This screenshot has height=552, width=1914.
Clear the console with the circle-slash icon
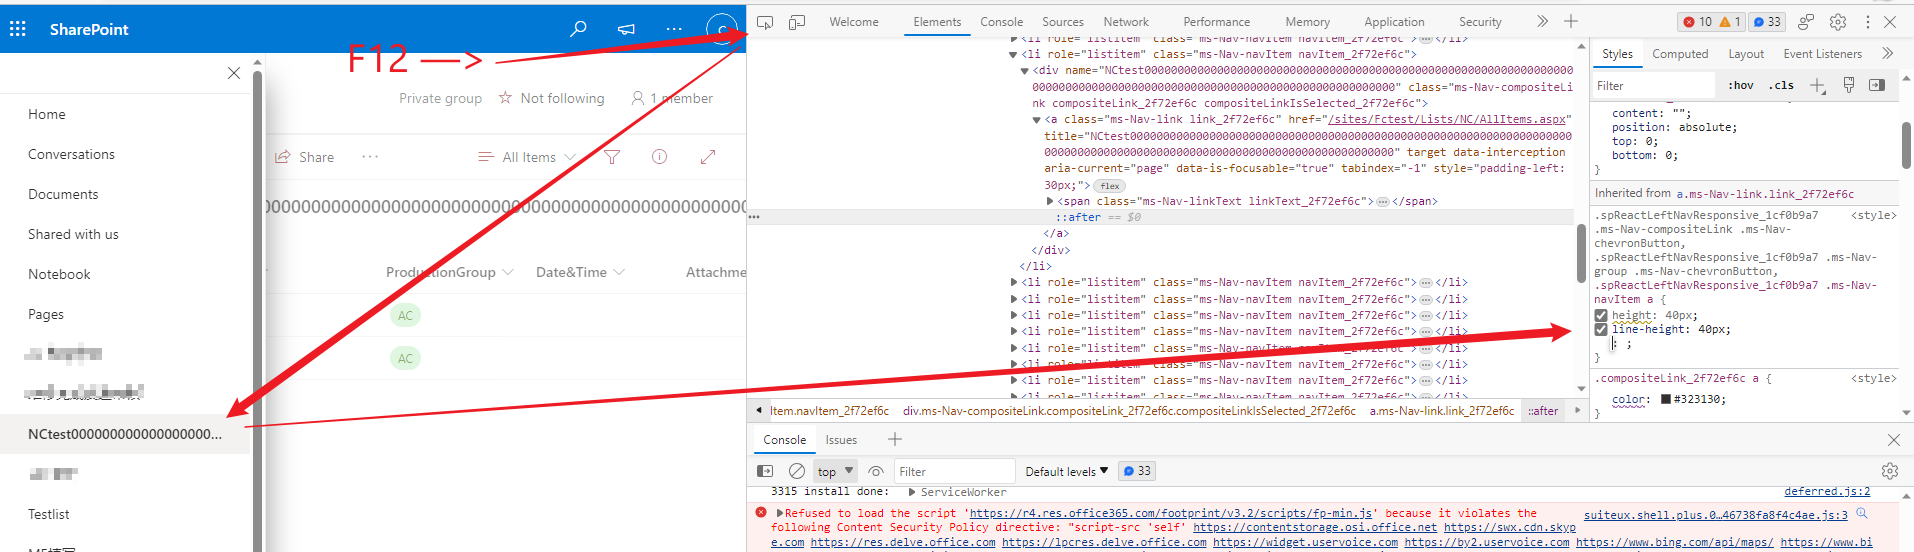[x=797, y=471]
